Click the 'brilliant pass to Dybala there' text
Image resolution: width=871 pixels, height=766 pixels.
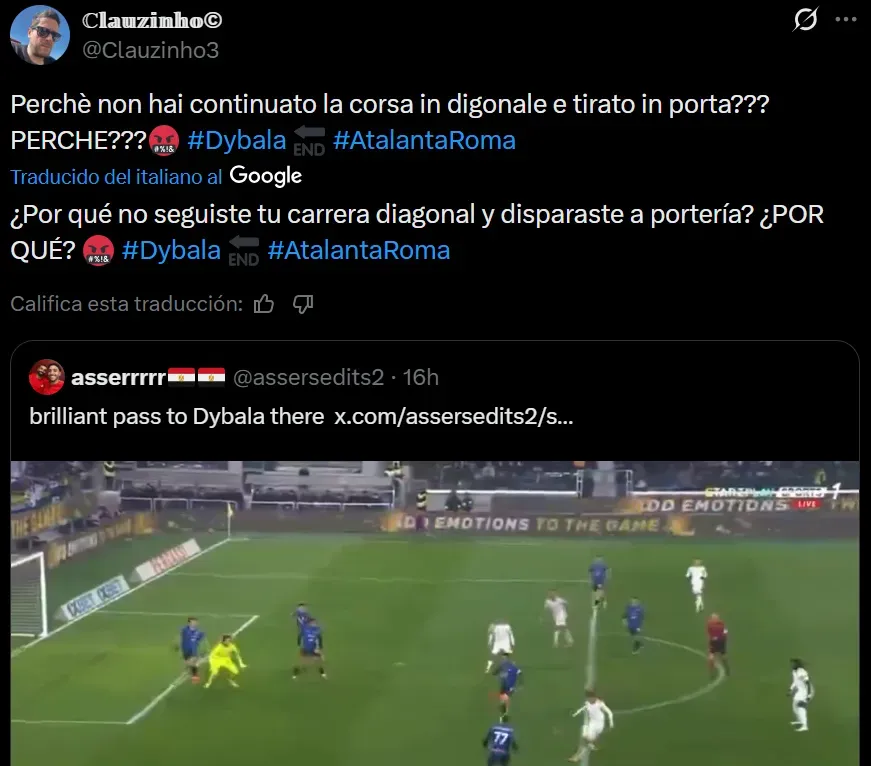tap(177, 417)
